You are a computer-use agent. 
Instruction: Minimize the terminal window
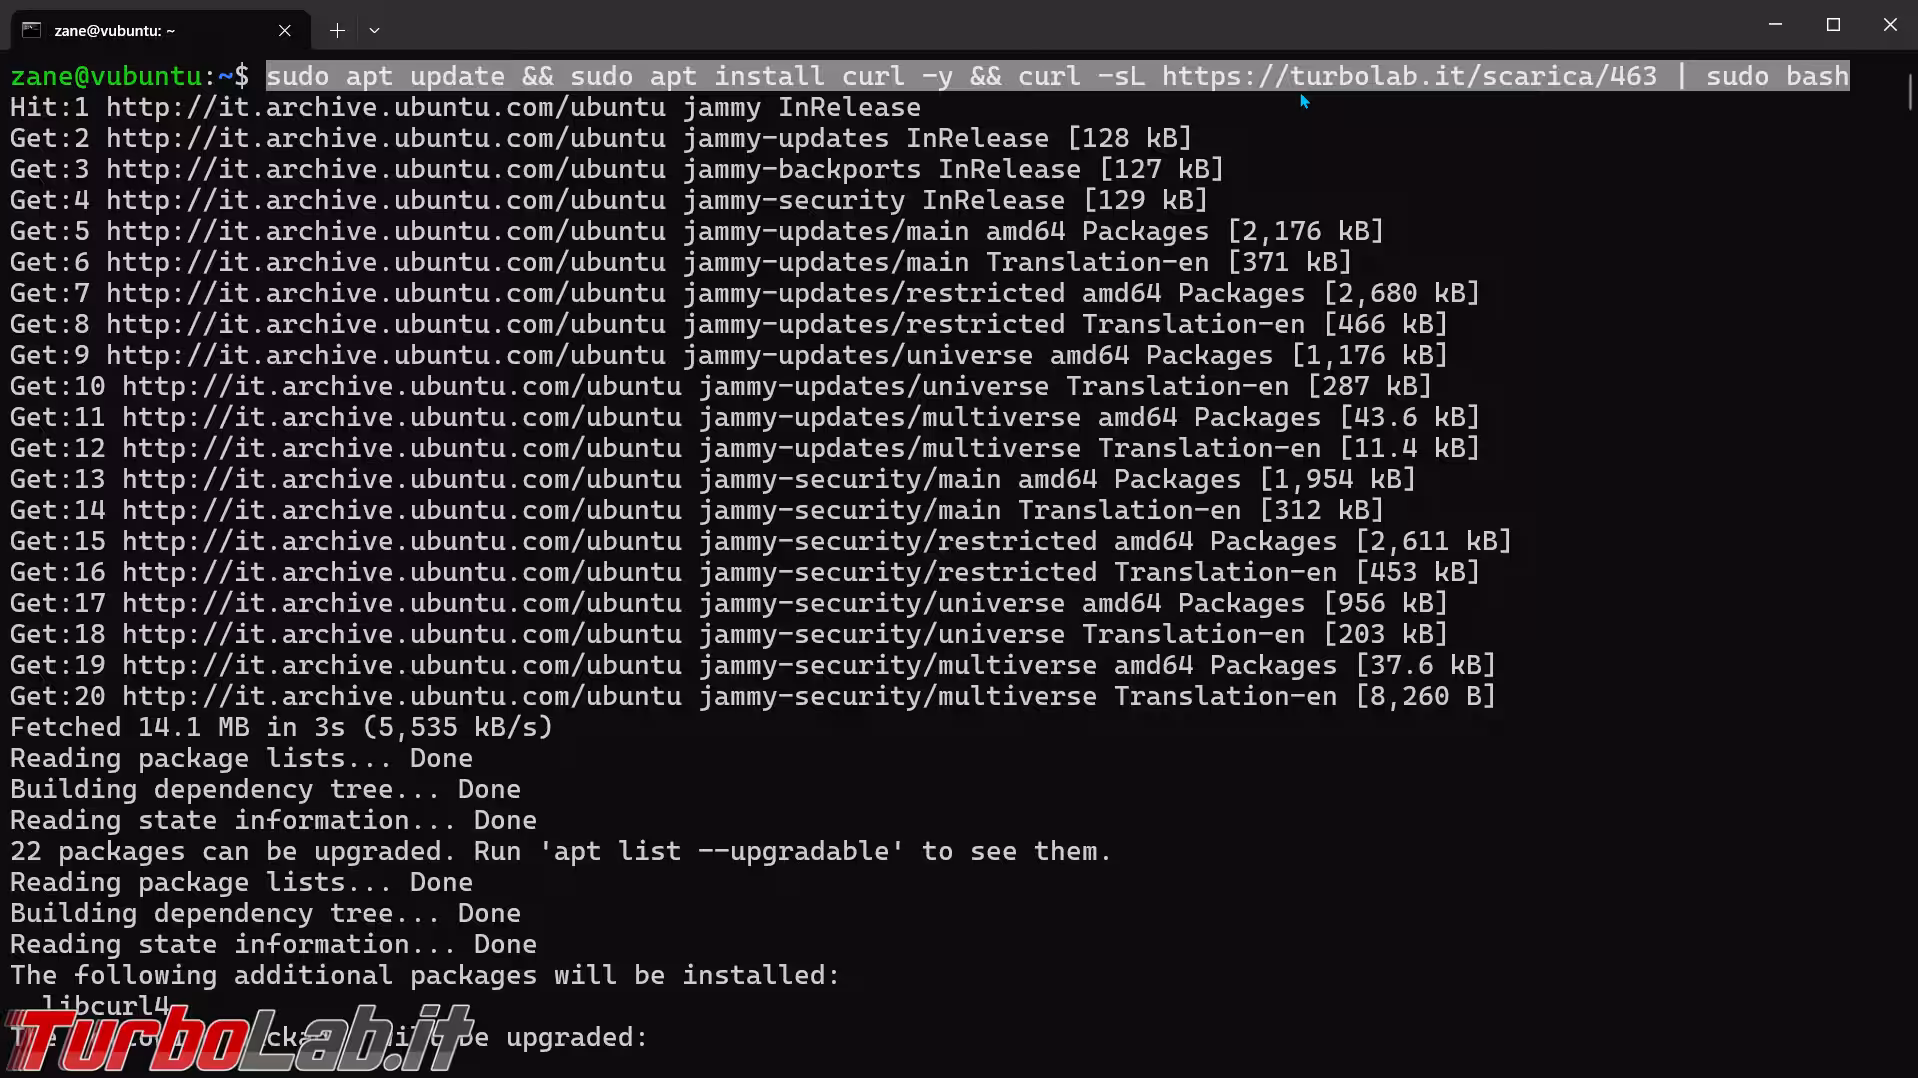pyautogui.click(x=1775, y=24)
